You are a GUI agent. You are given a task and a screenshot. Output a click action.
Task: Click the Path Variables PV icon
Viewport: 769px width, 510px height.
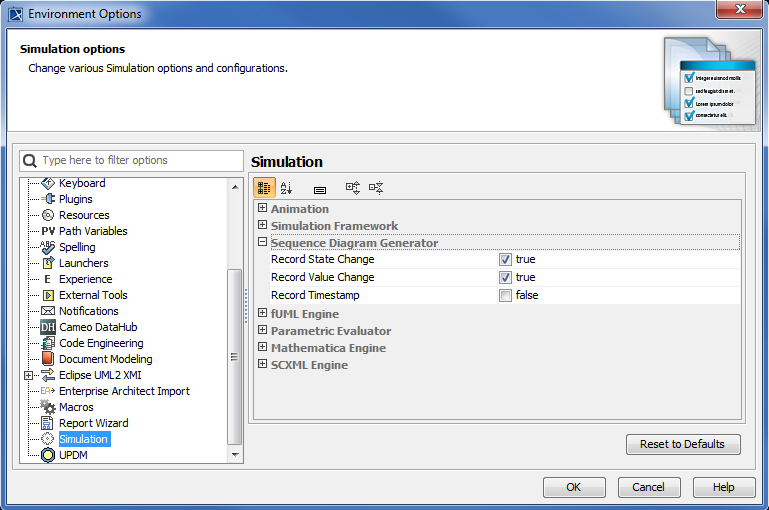(x=48, y=231)
